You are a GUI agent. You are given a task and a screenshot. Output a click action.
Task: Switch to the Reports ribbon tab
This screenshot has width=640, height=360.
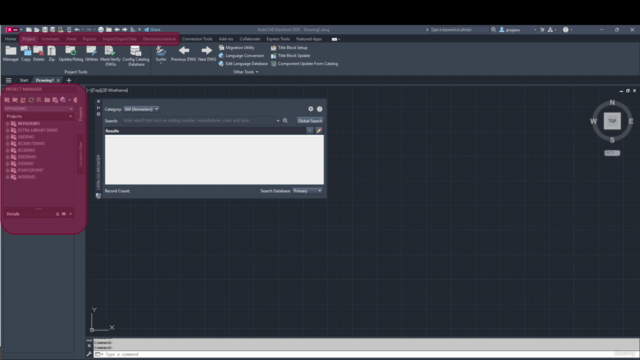click(89, 39)
